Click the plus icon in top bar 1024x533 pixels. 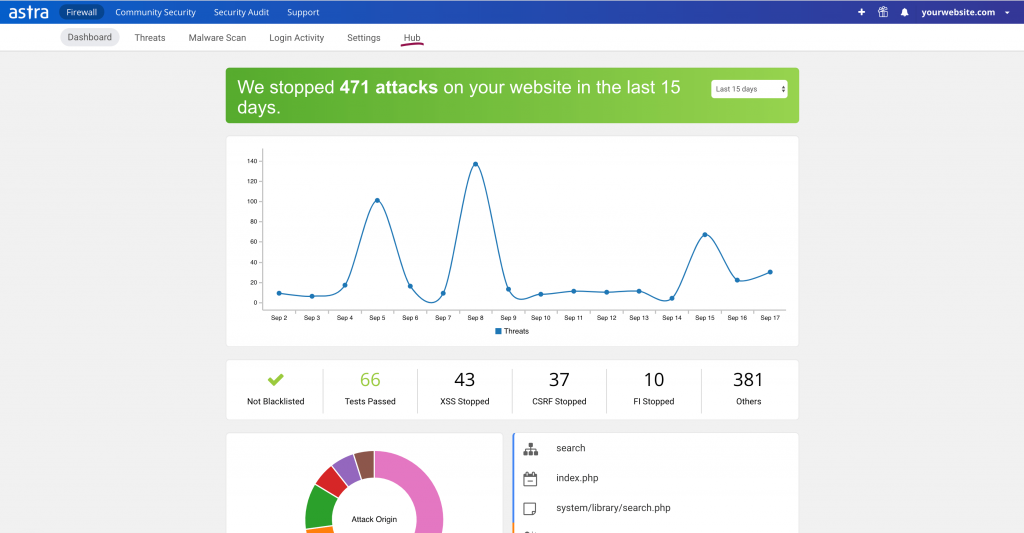pyautogui.click(x=862, y=12)
